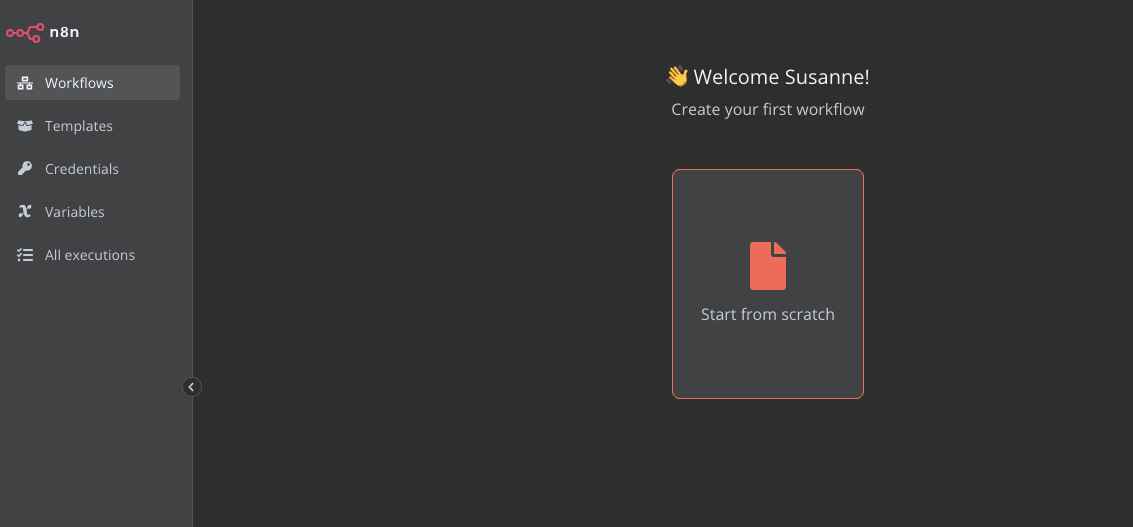Click the Templates box icon
The image size is (1133, 527).
[x=25, y=126]
